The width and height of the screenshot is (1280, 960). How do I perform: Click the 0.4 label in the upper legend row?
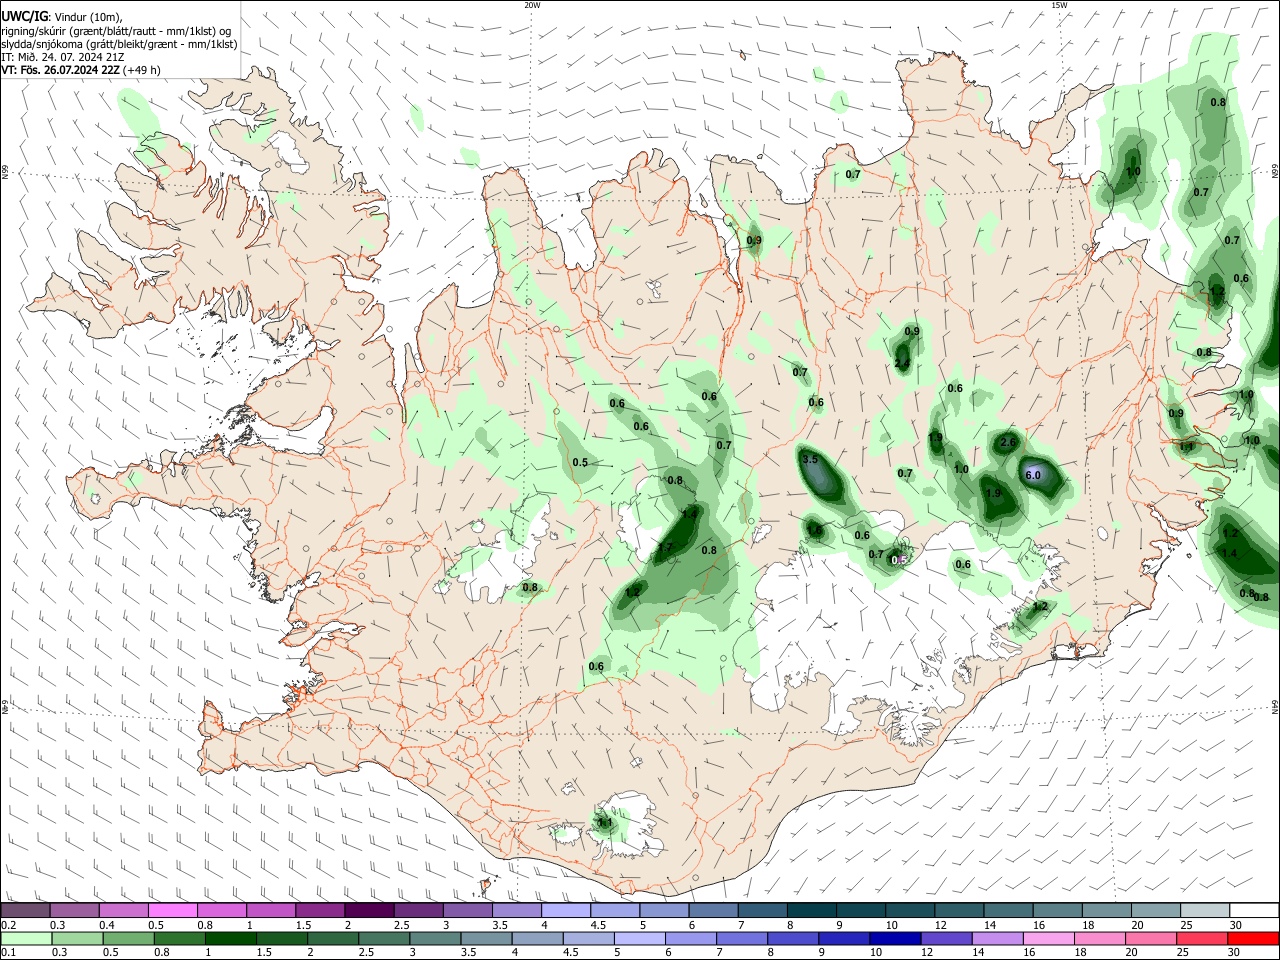point(107,925)
